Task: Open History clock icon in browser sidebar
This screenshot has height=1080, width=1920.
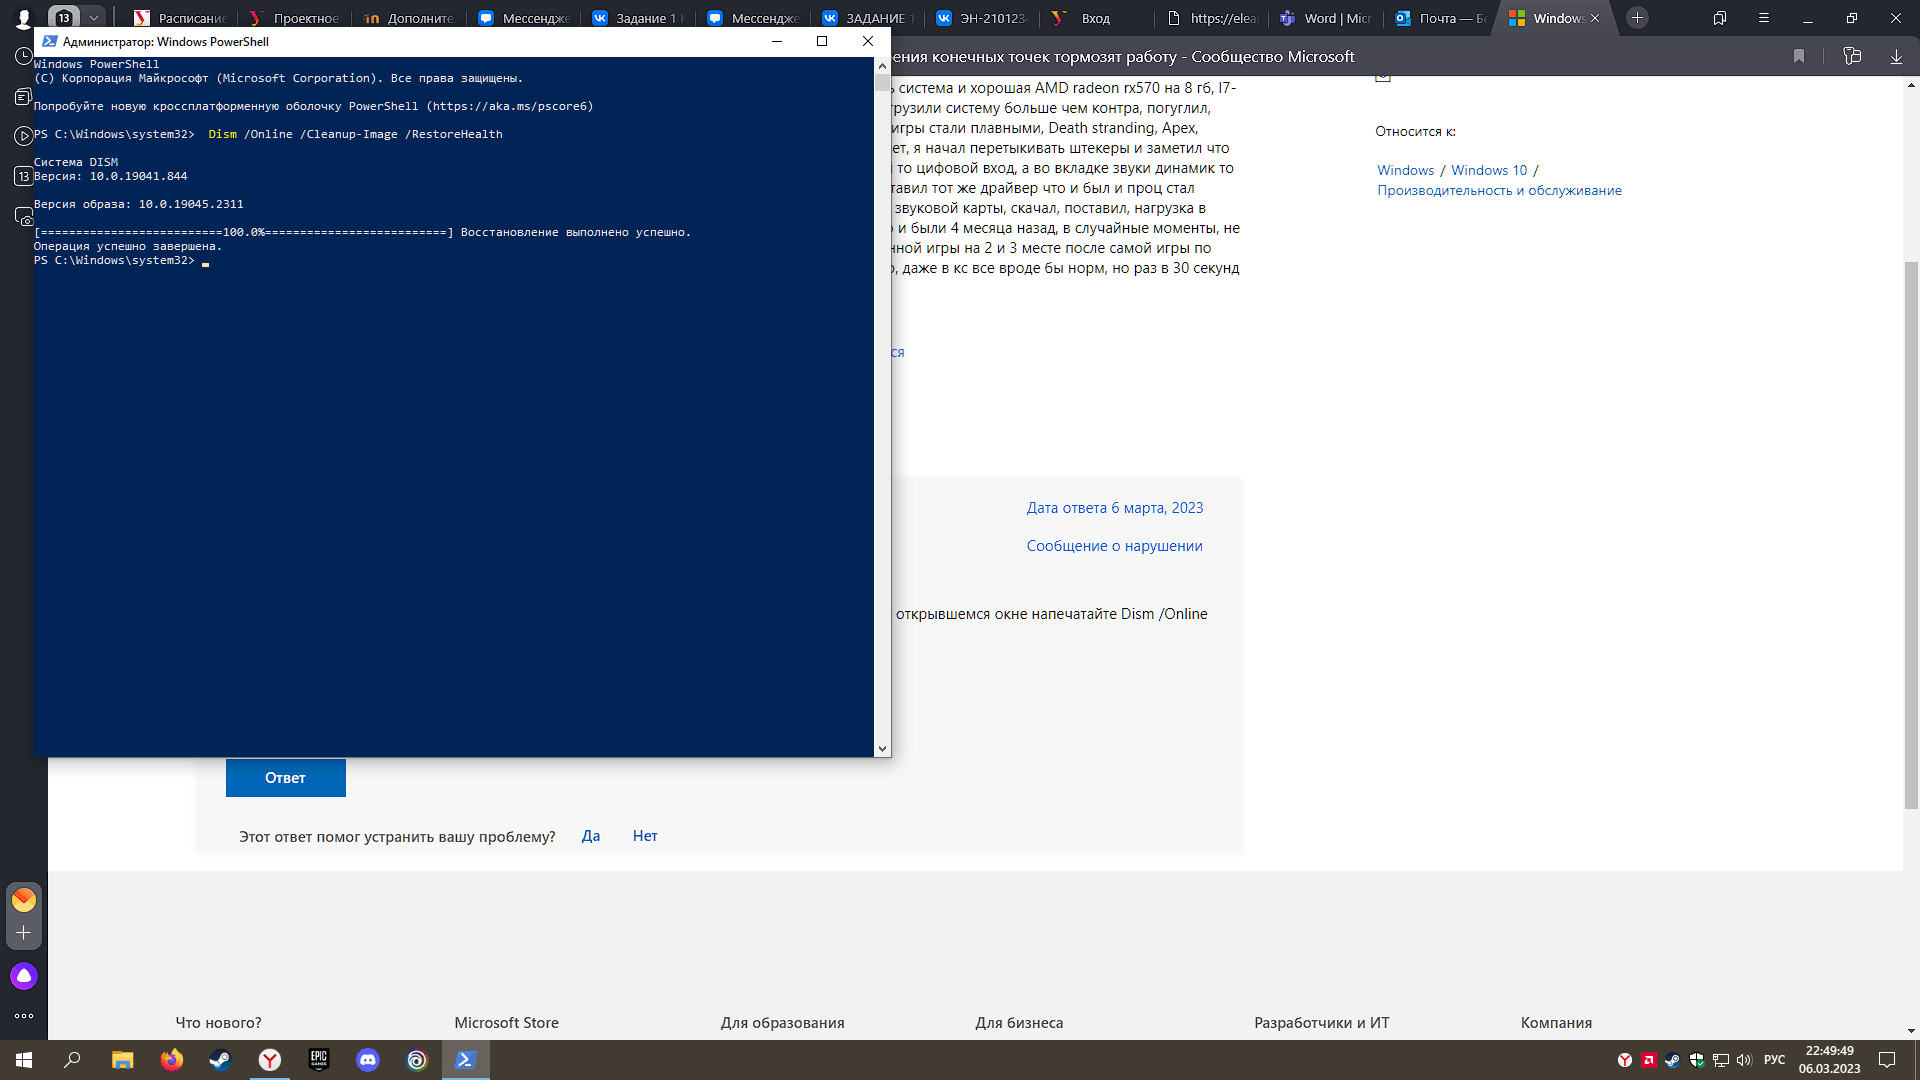Action: pos(24,56)
